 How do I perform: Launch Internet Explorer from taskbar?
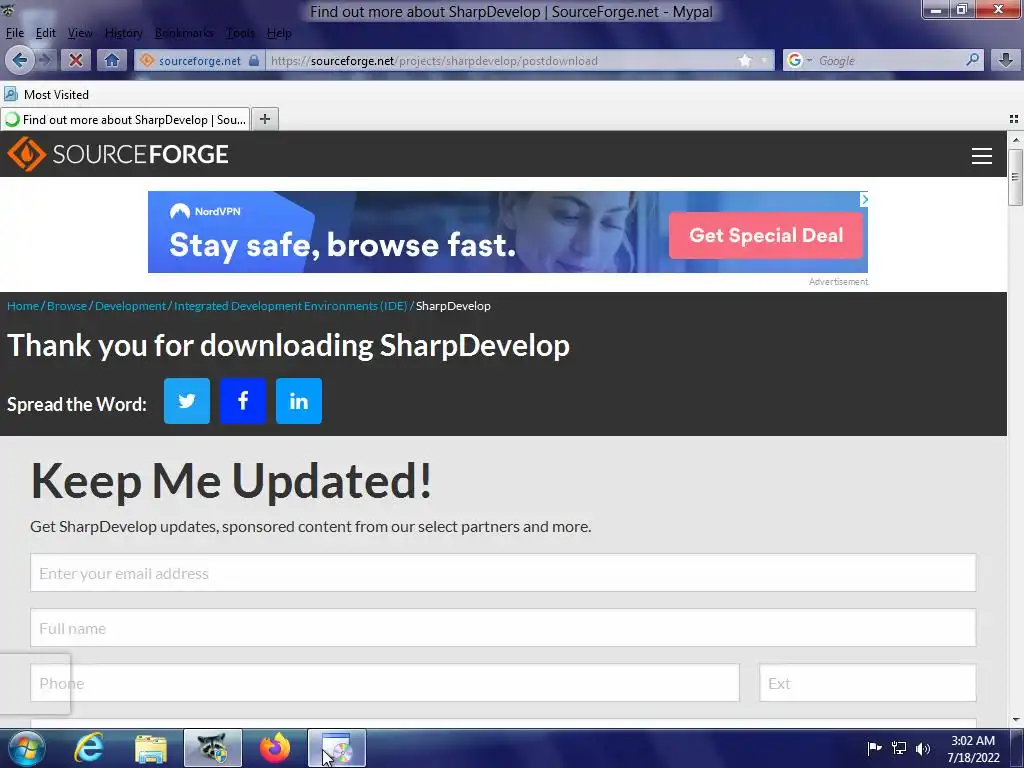pyautogui.click(x=89, y=748)
